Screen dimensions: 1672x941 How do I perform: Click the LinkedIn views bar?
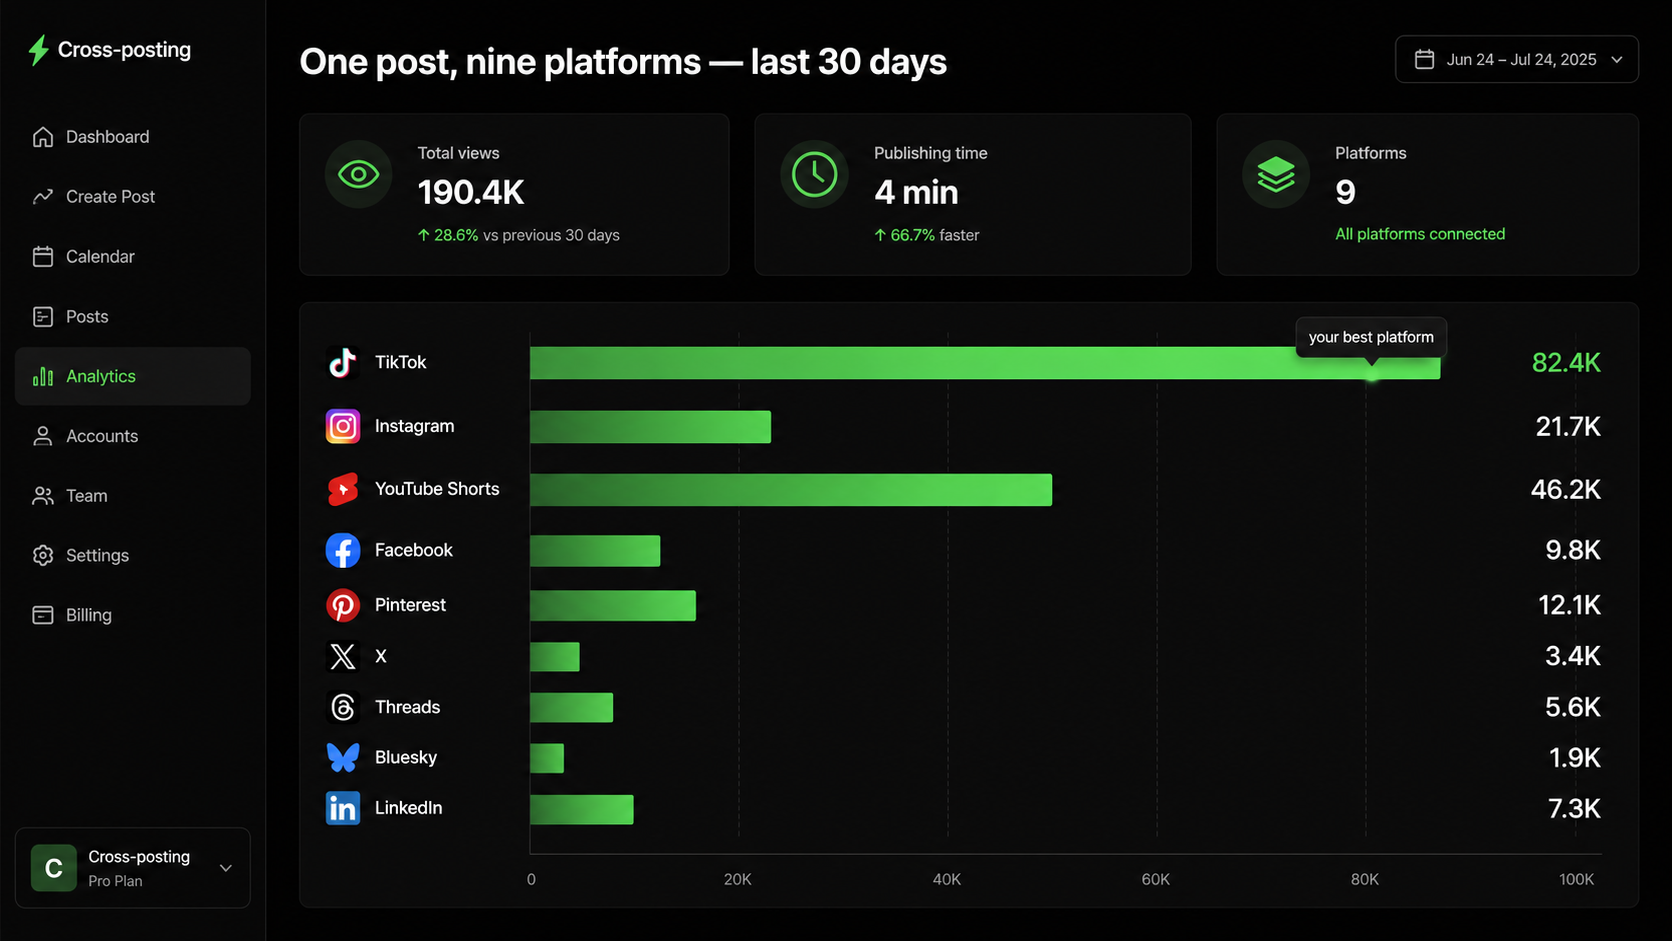pos(581,809)
